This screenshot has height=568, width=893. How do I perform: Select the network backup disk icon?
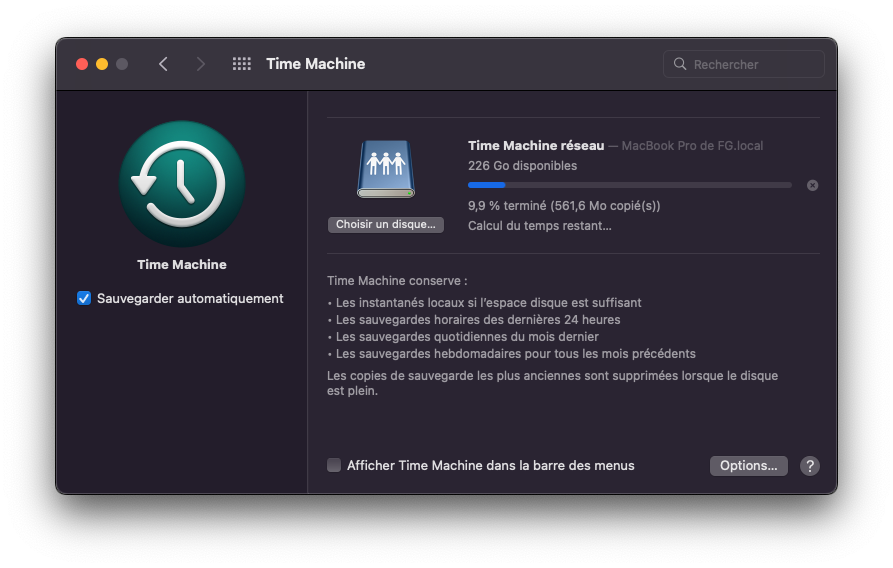[x=386, y=169]
